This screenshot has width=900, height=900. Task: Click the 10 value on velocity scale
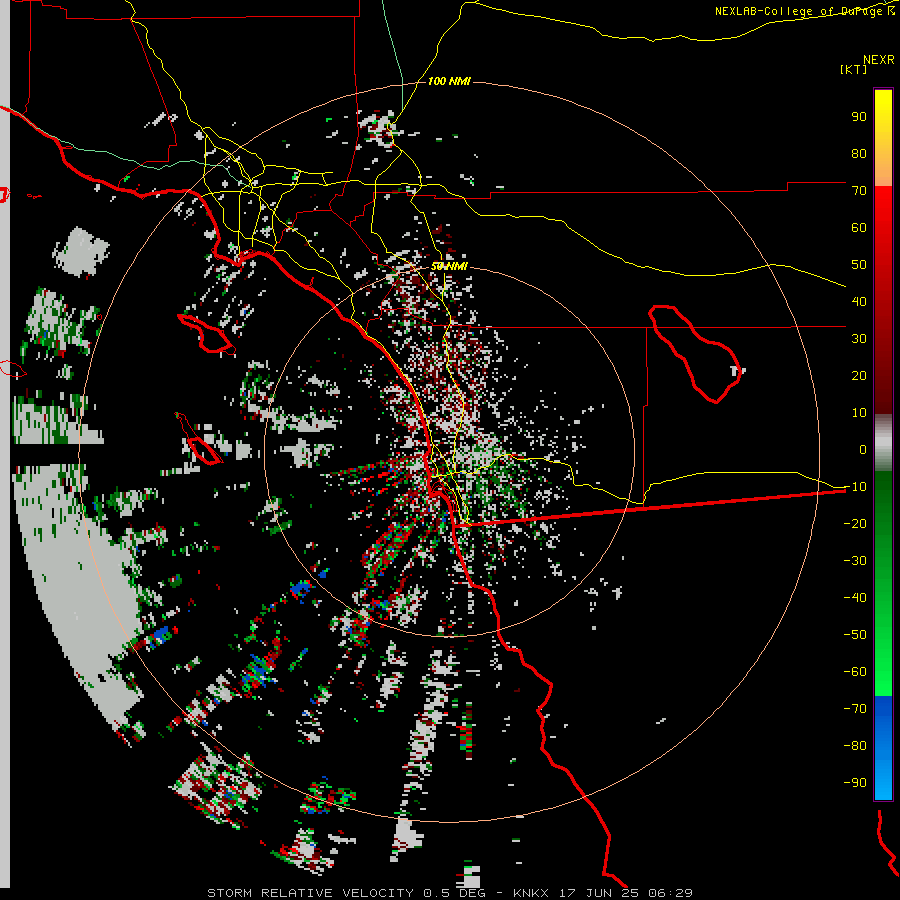click(x=859, y=413)
